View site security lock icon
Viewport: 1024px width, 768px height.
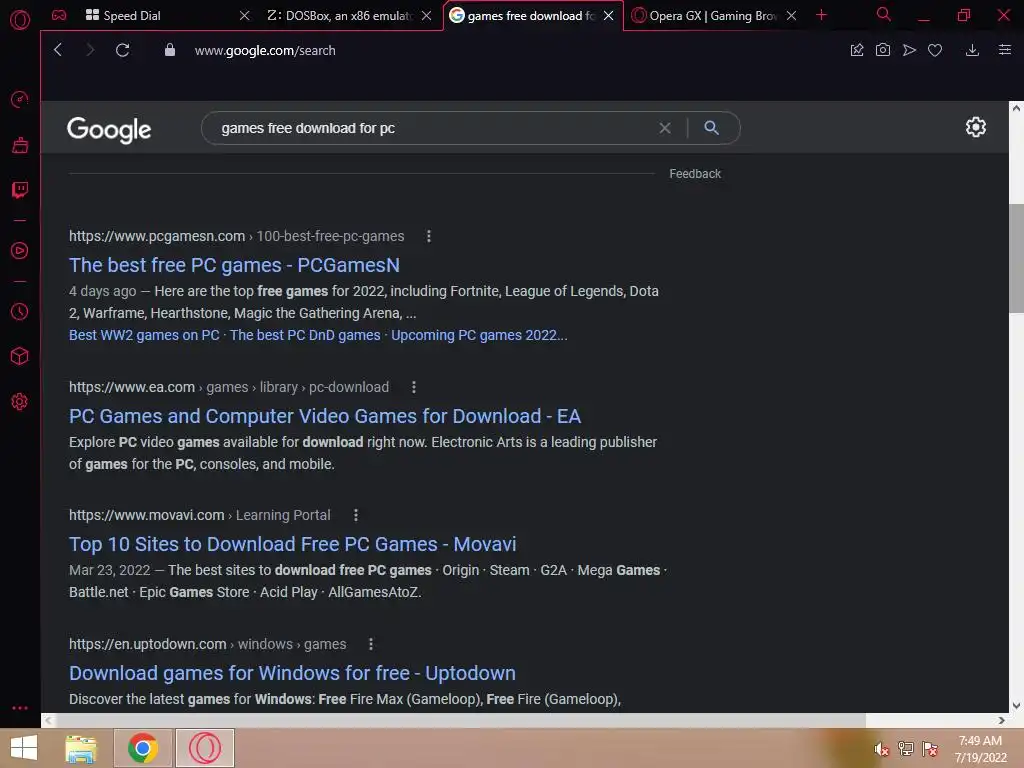click(170, 50)
